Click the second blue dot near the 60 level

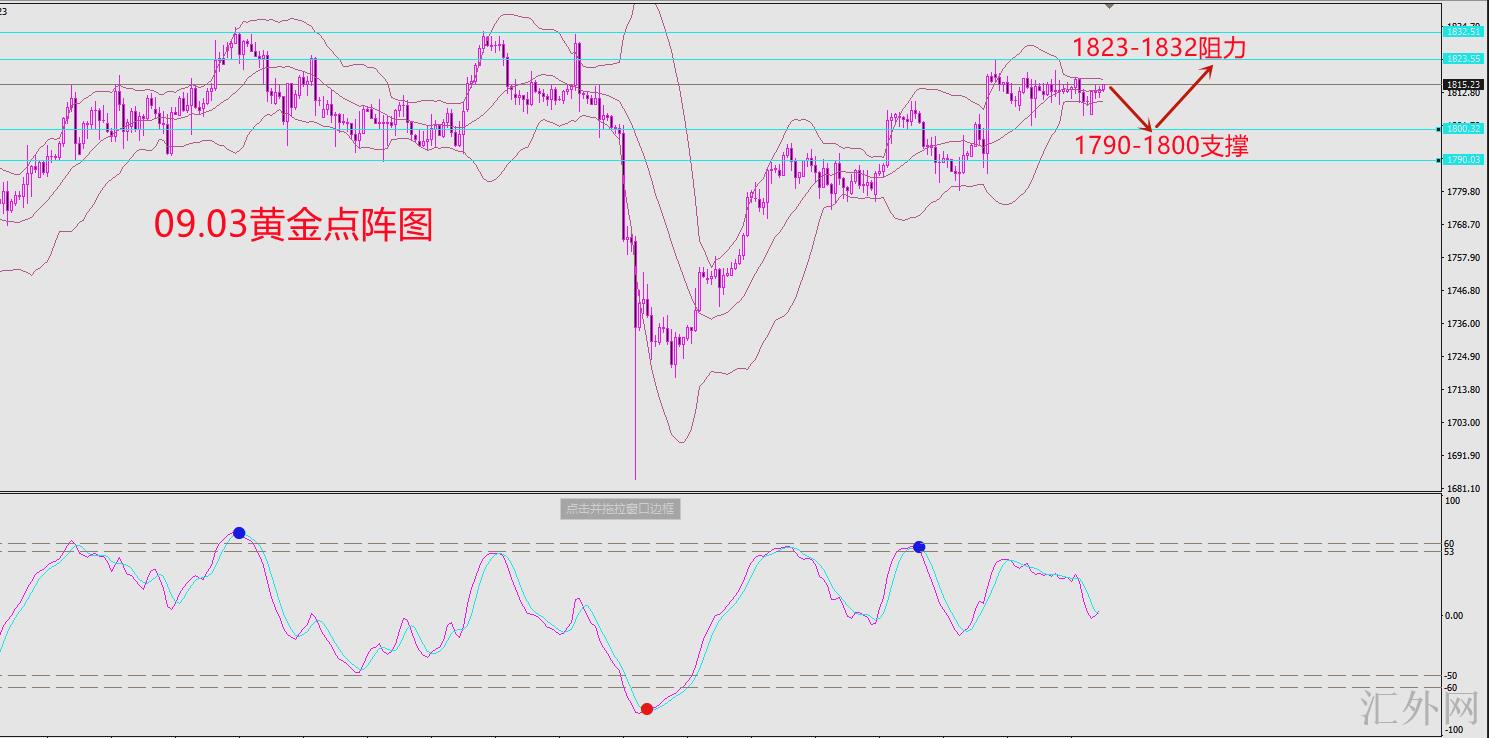pyautogui.click(x=919, y=547)
